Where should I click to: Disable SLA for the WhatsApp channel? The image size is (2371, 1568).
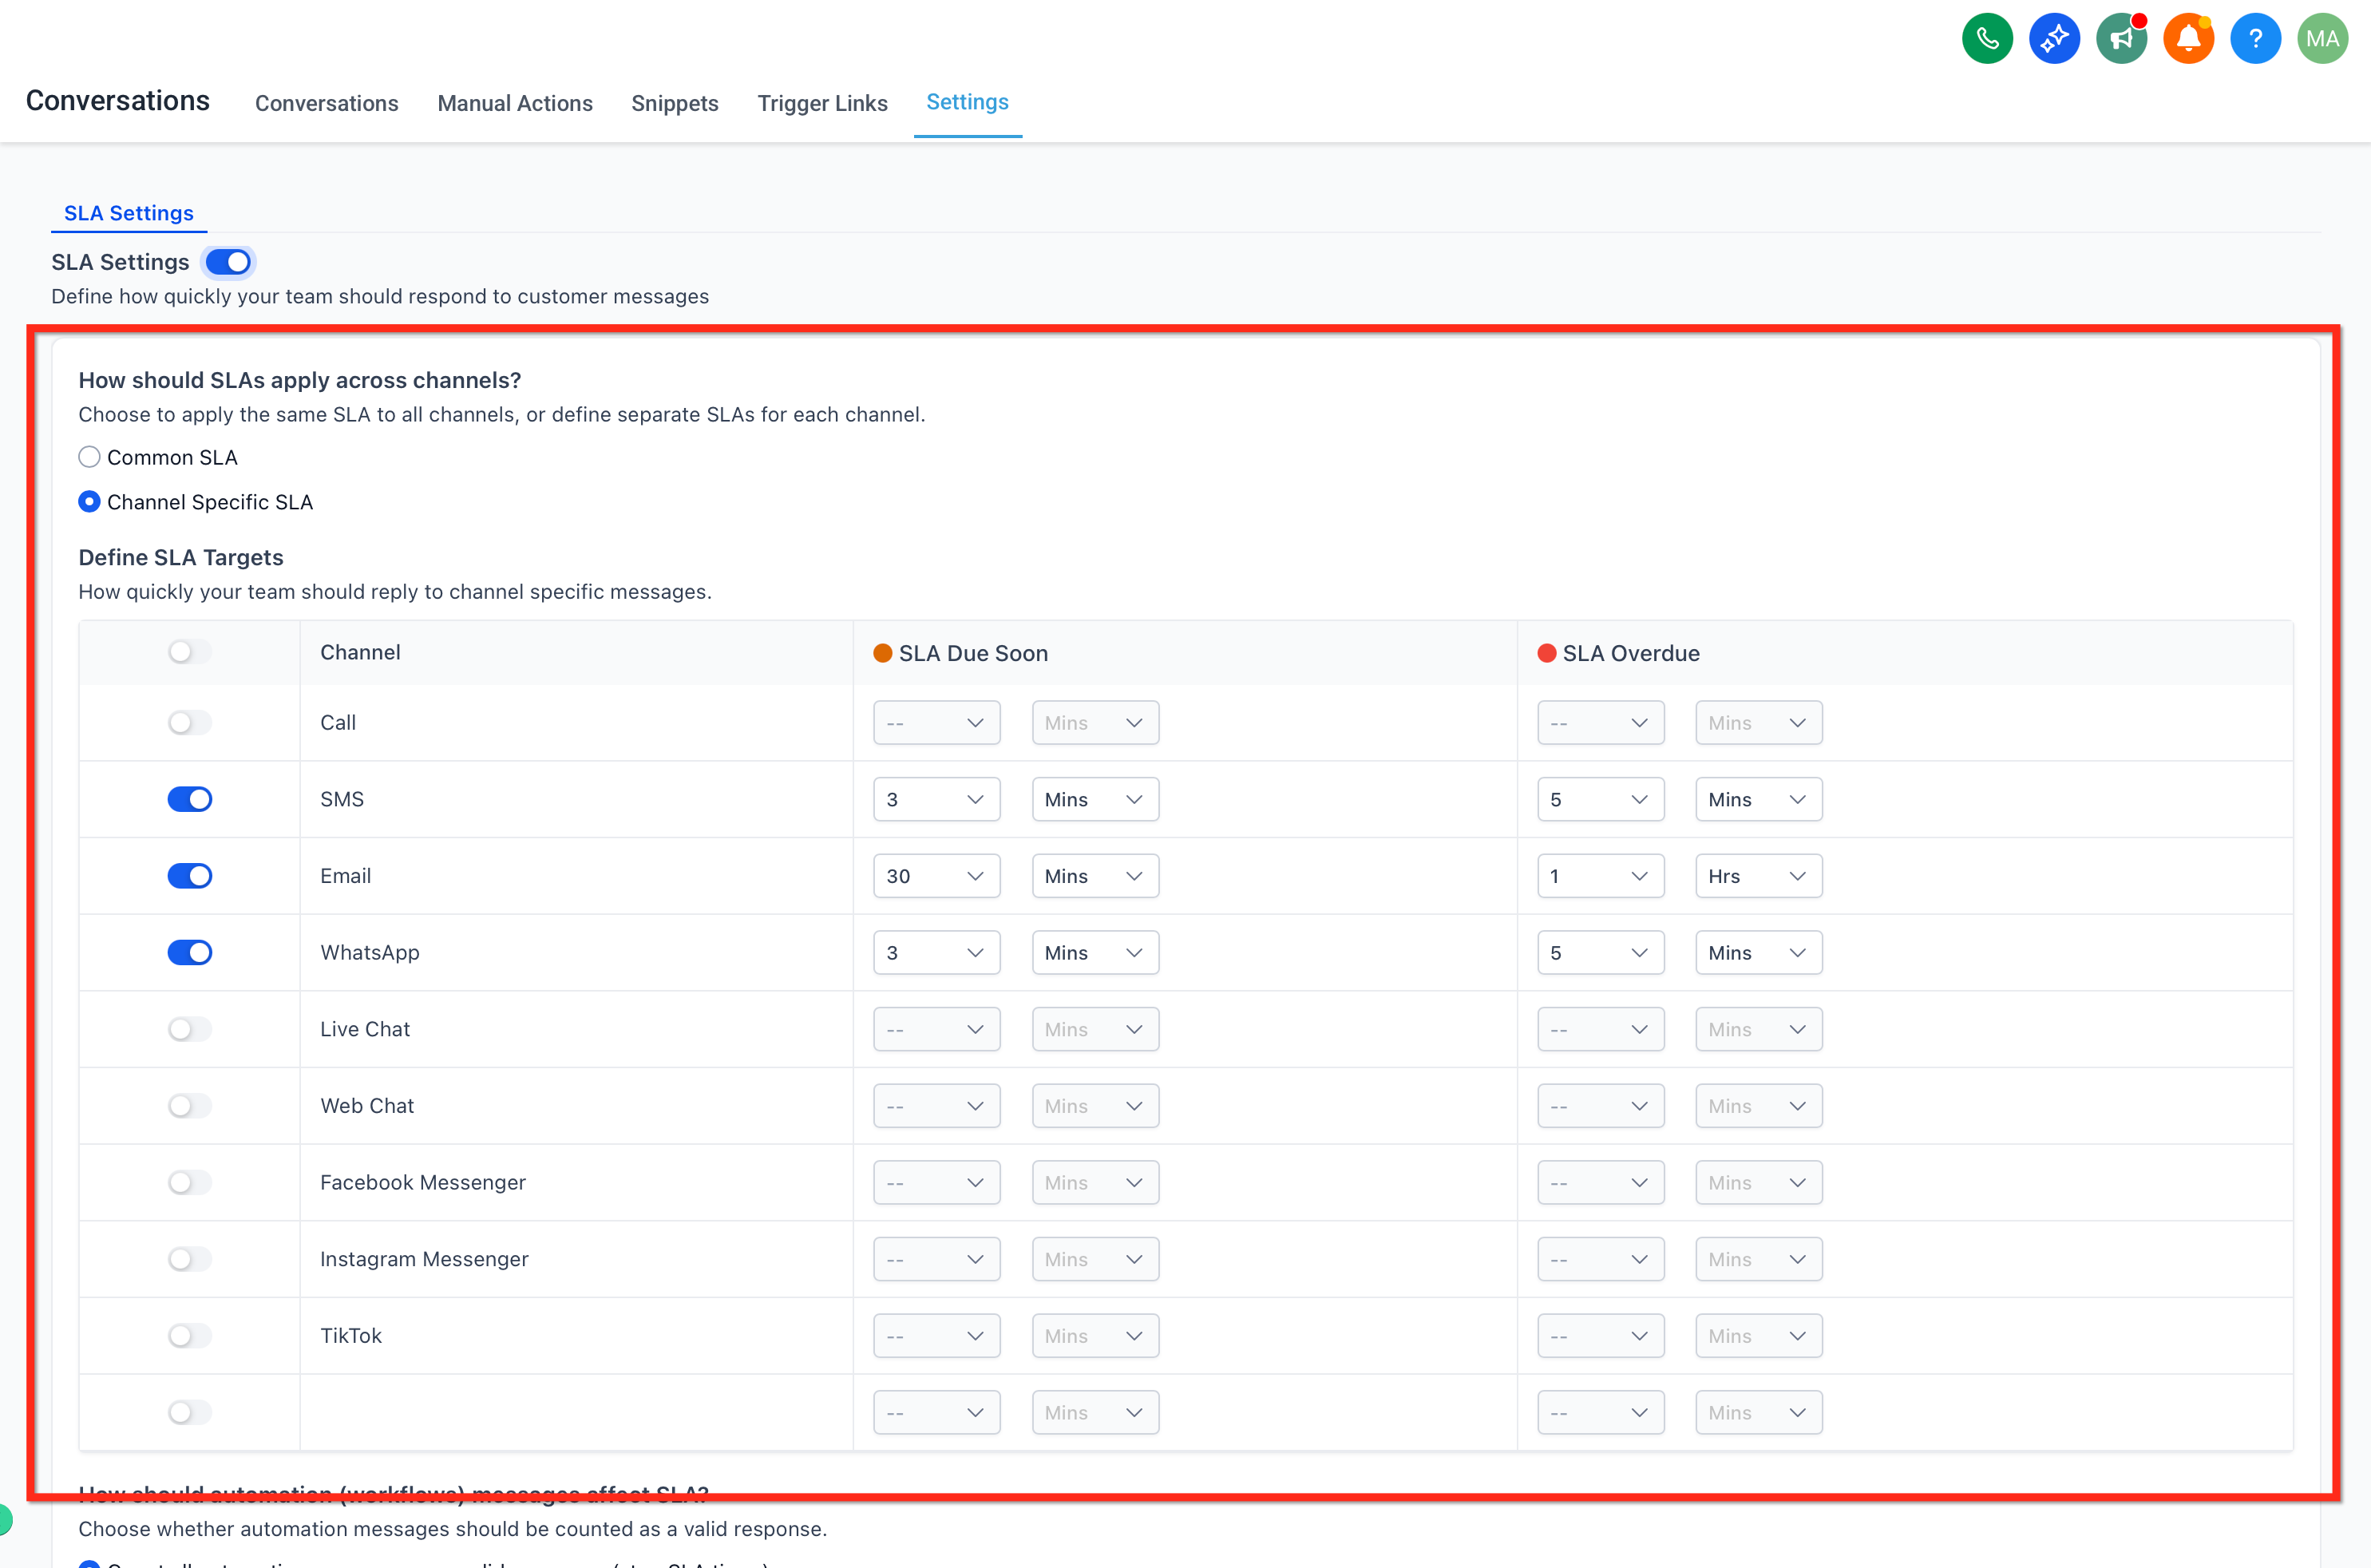click(x=189, y=952)
